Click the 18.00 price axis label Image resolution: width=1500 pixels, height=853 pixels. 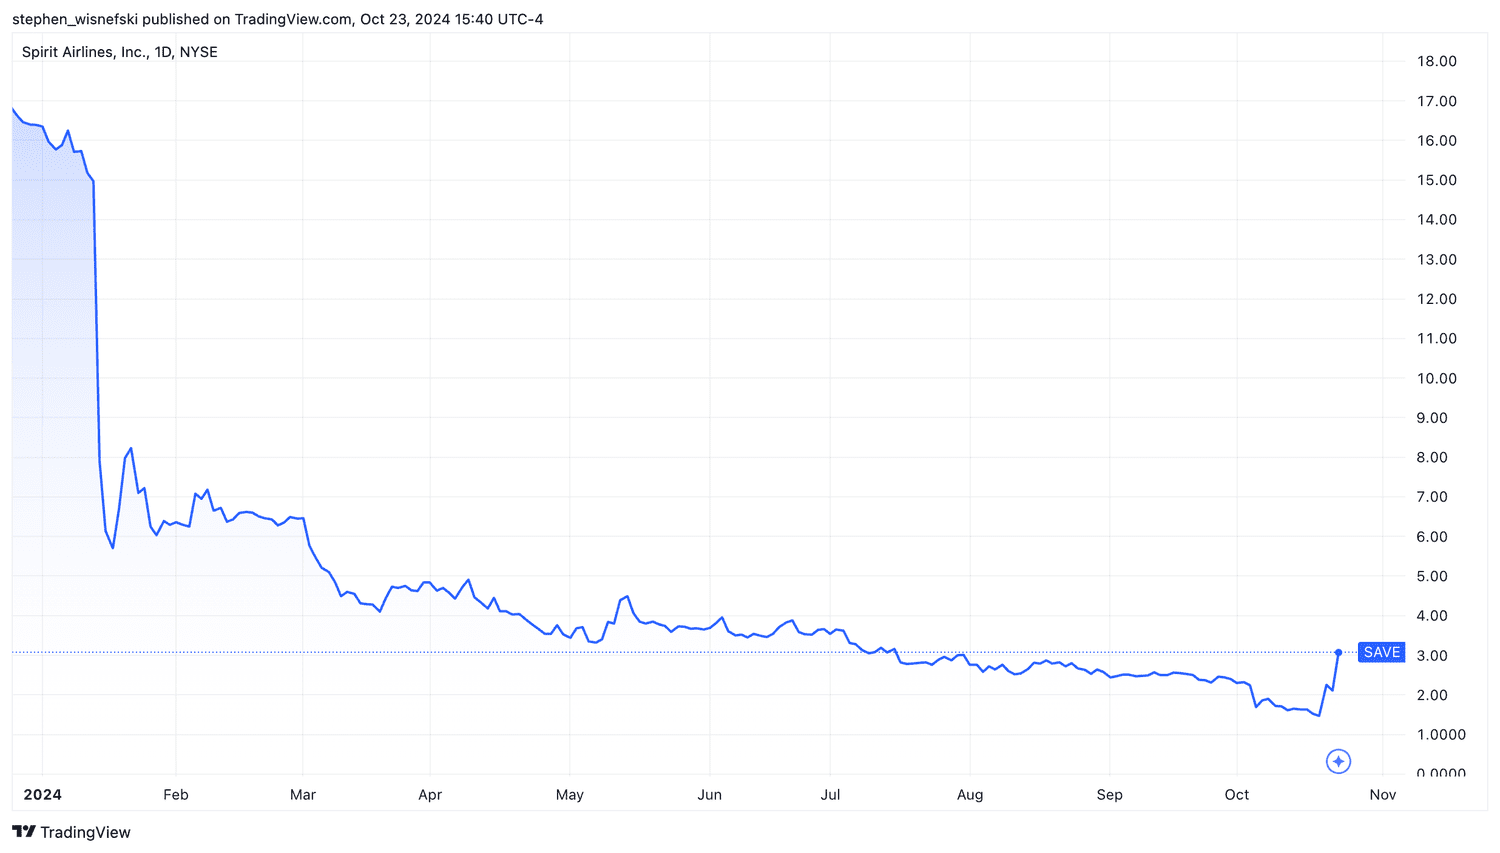coord(1436,61)
